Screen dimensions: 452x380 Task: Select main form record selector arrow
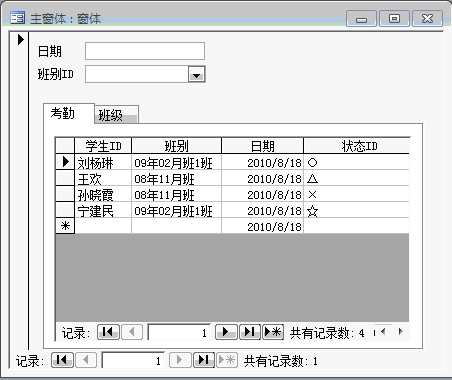[x=20, y=39]
